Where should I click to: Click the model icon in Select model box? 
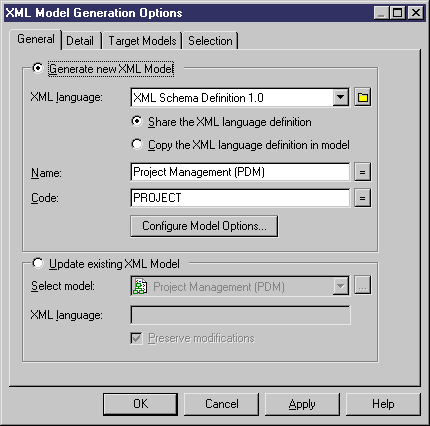(x=140, y=286)
